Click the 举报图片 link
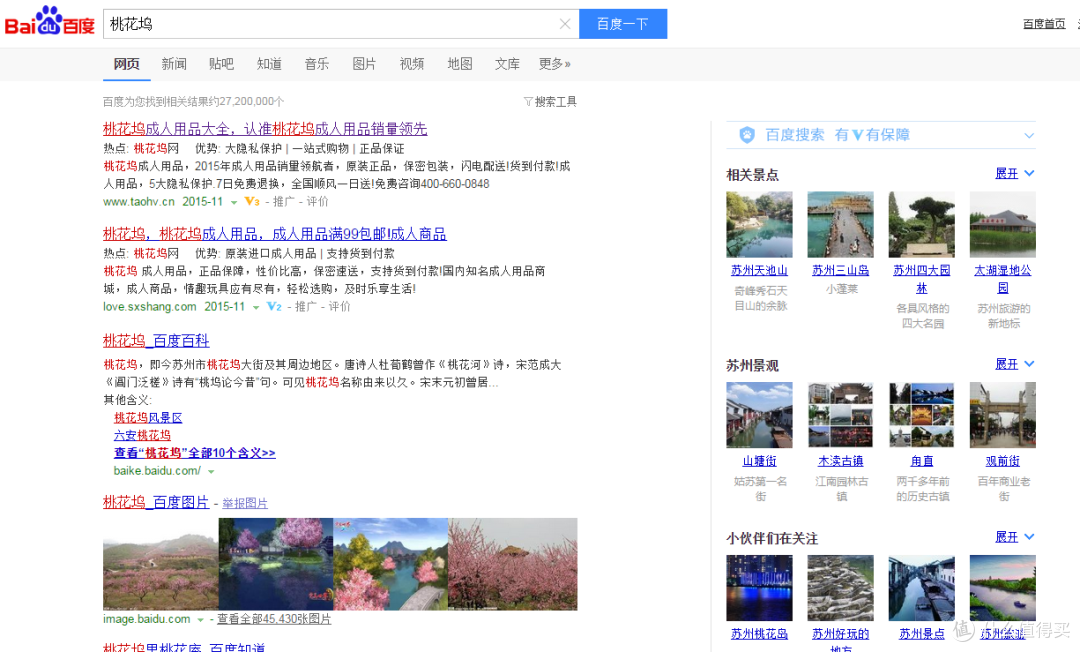 (x=245, y=503)
